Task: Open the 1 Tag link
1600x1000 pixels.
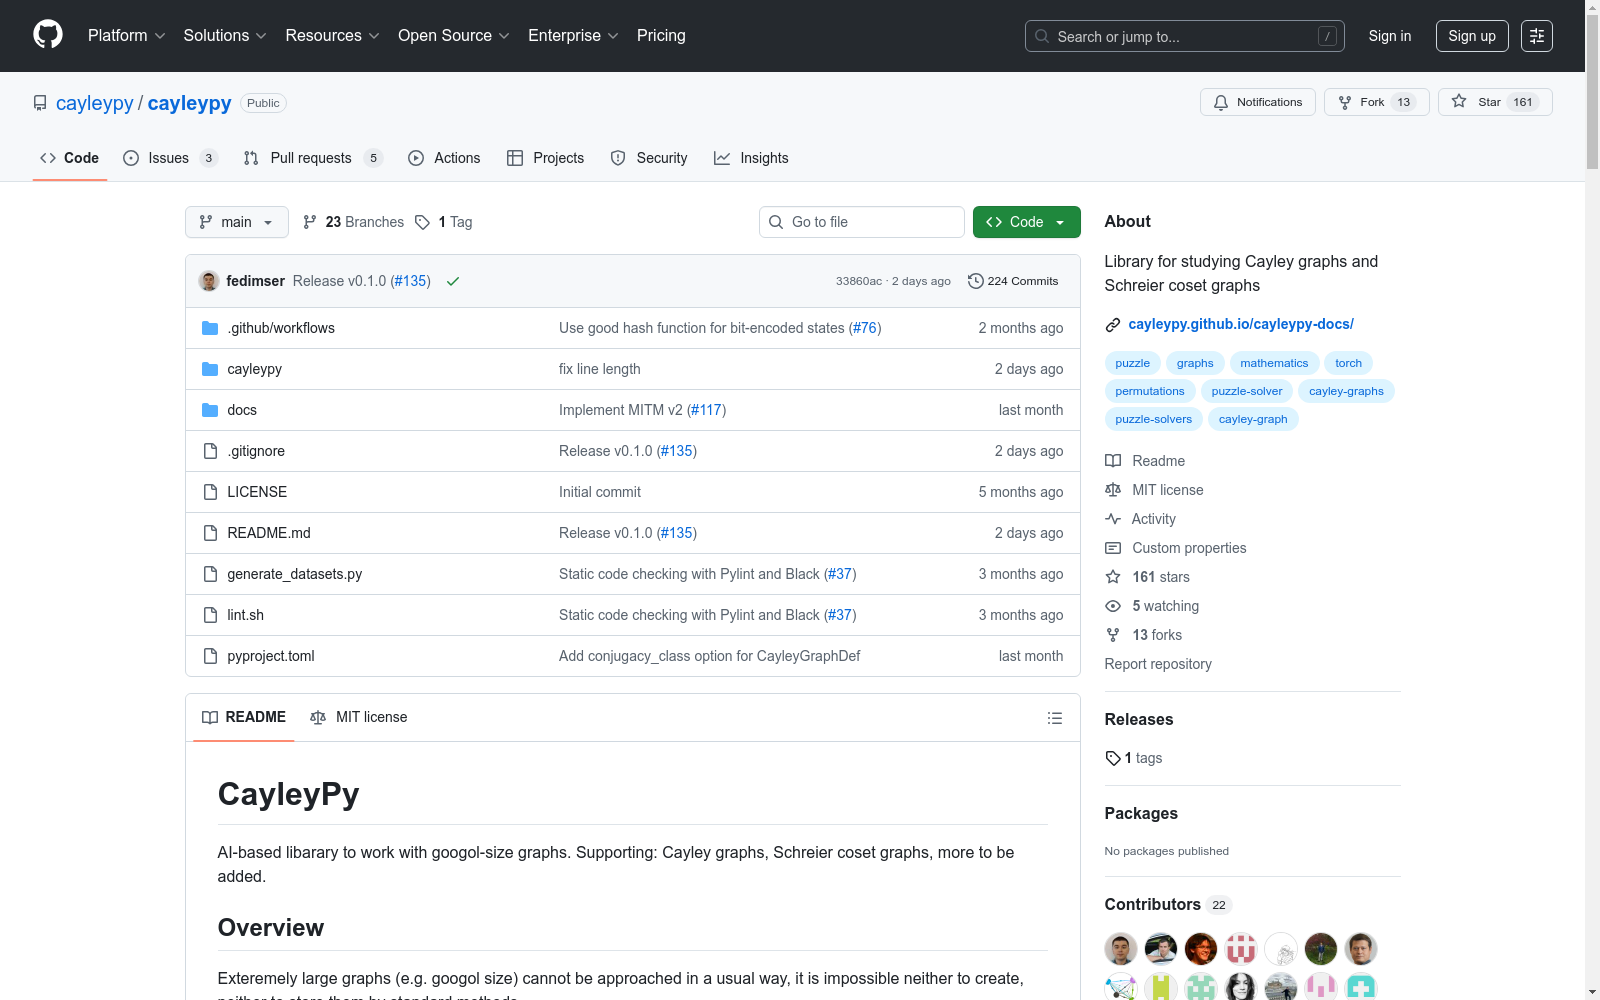Action: 444,222
